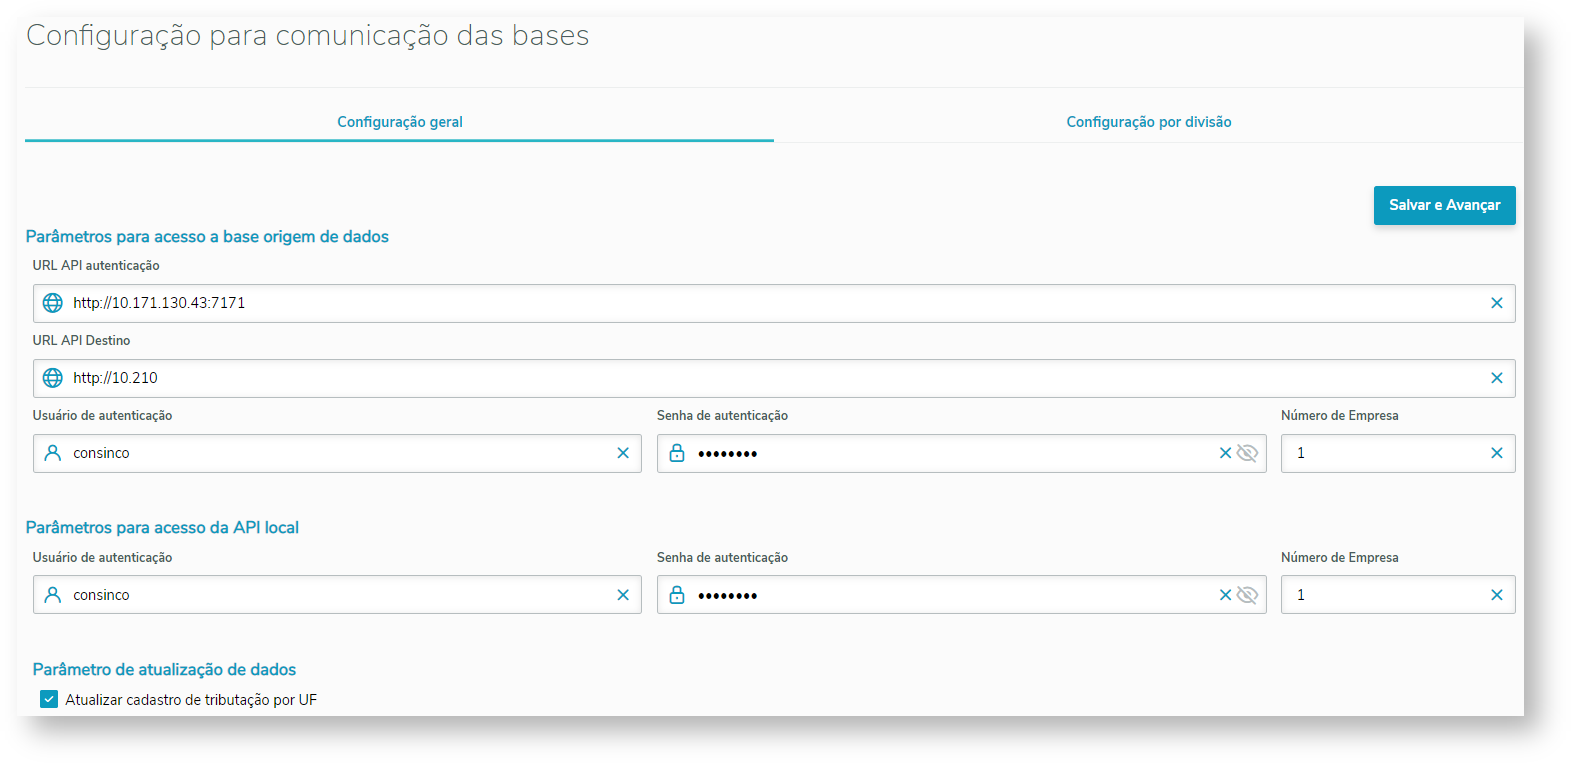The width and height of the screenshot is (1572, 764).
Task: Switch to Configuração geral tab
Action: point(399,122)
